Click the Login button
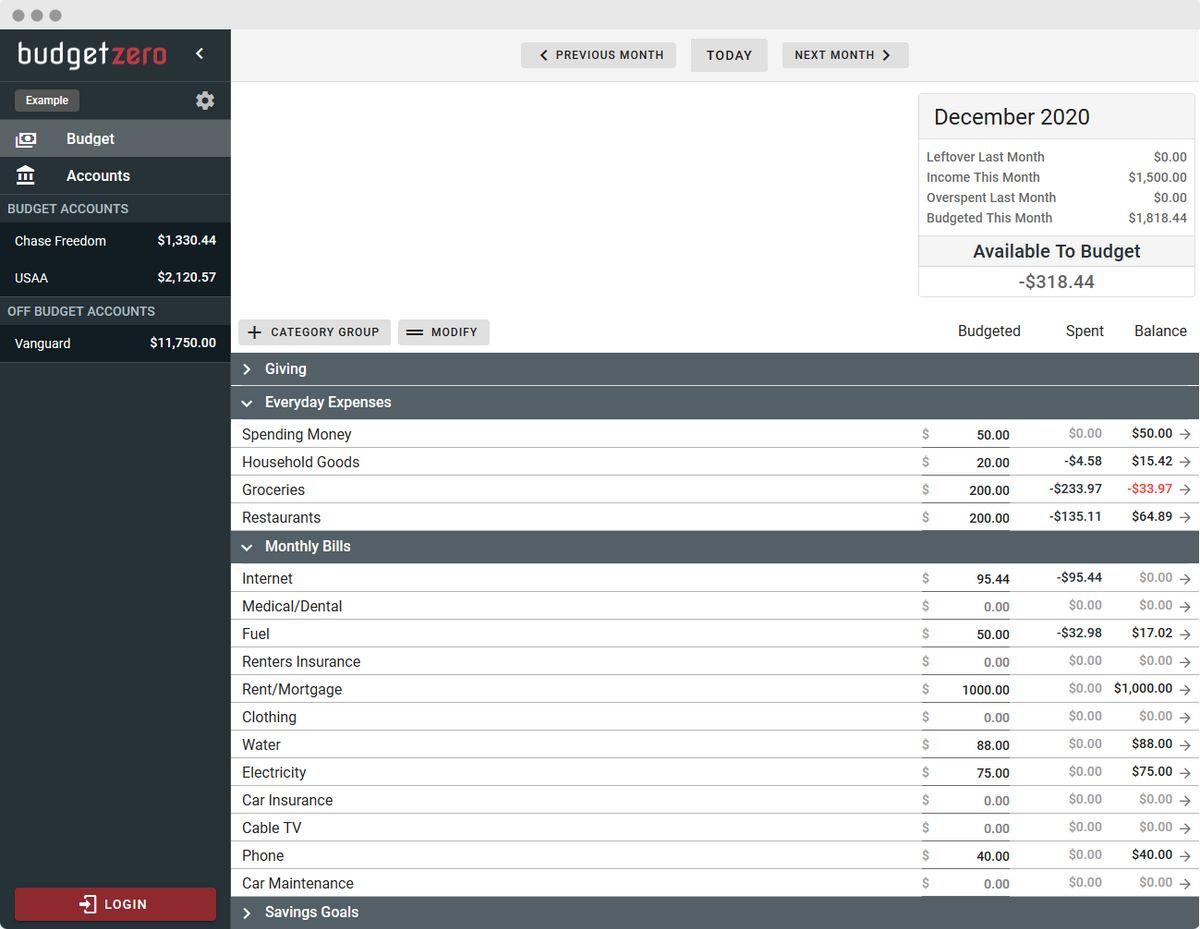 [x=115, y=904]
